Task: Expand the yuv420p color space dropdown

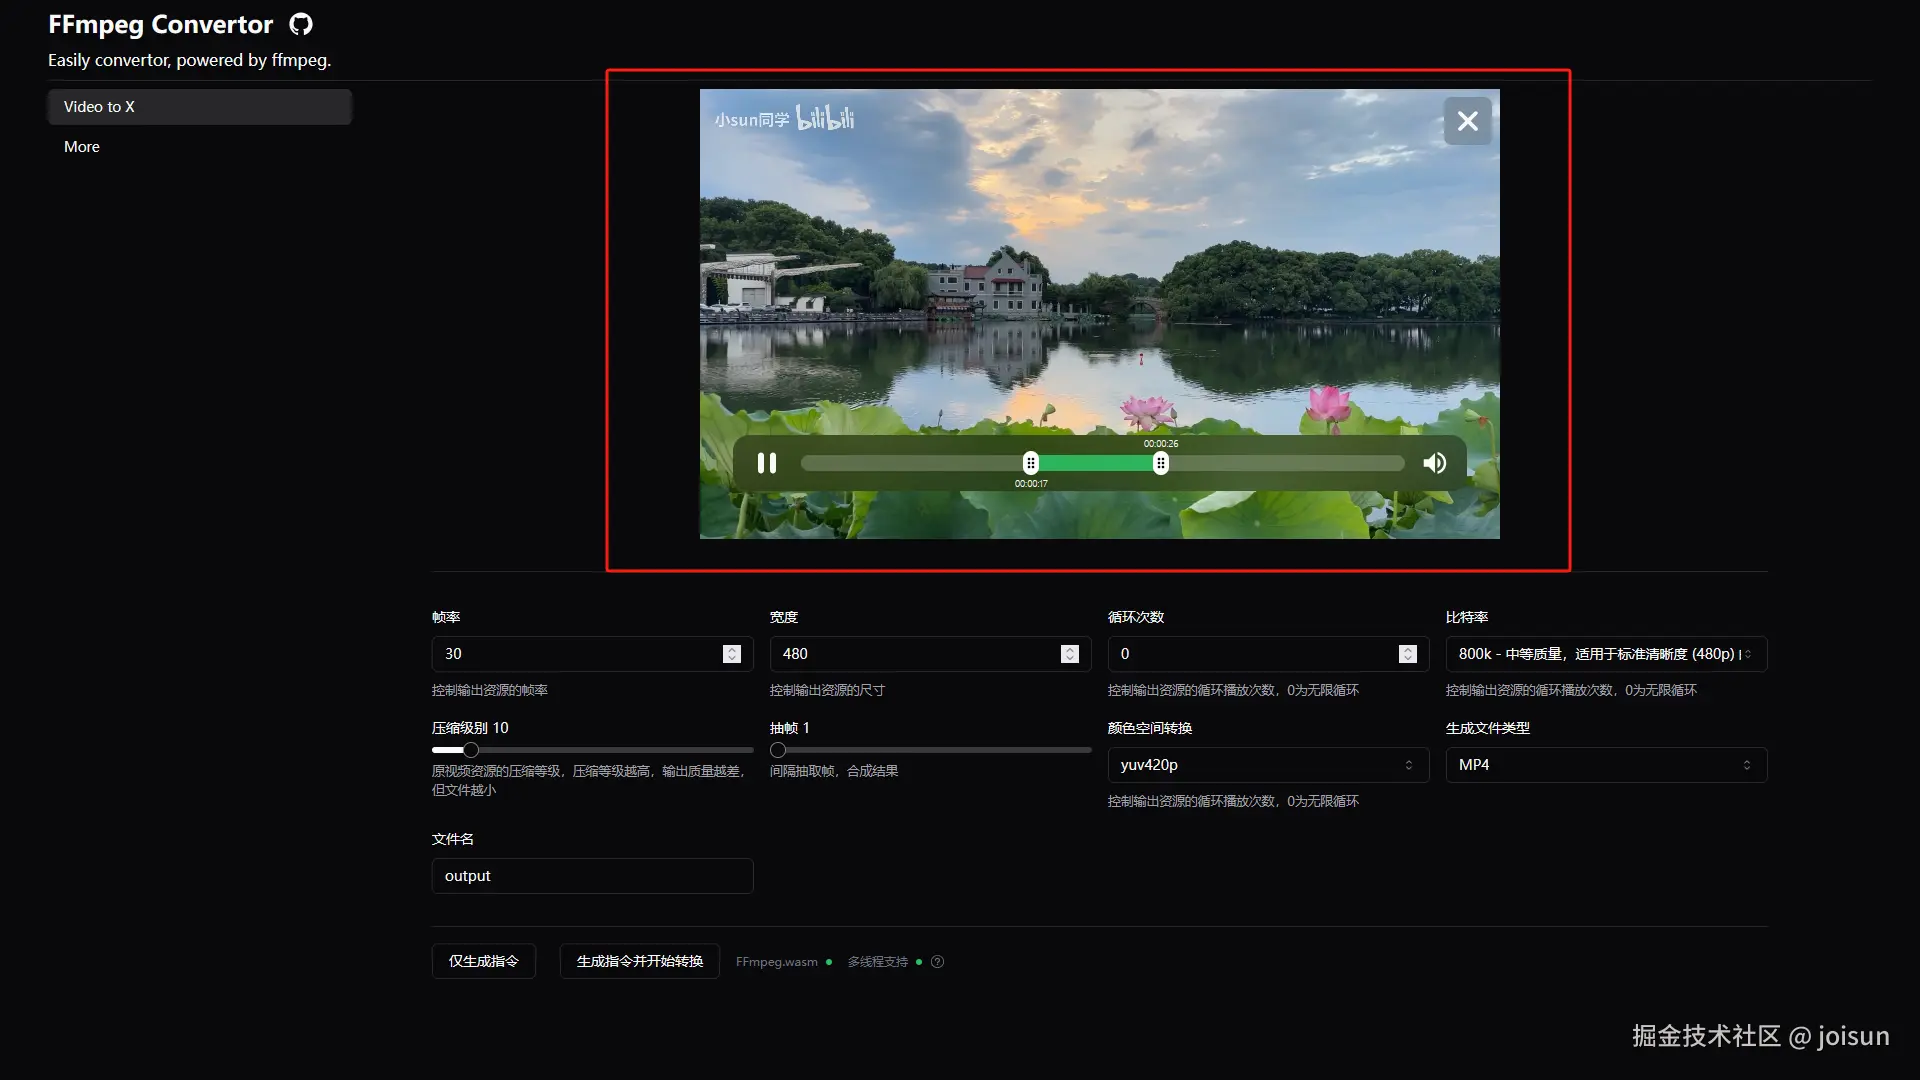Action: [x=1267, y=765]
